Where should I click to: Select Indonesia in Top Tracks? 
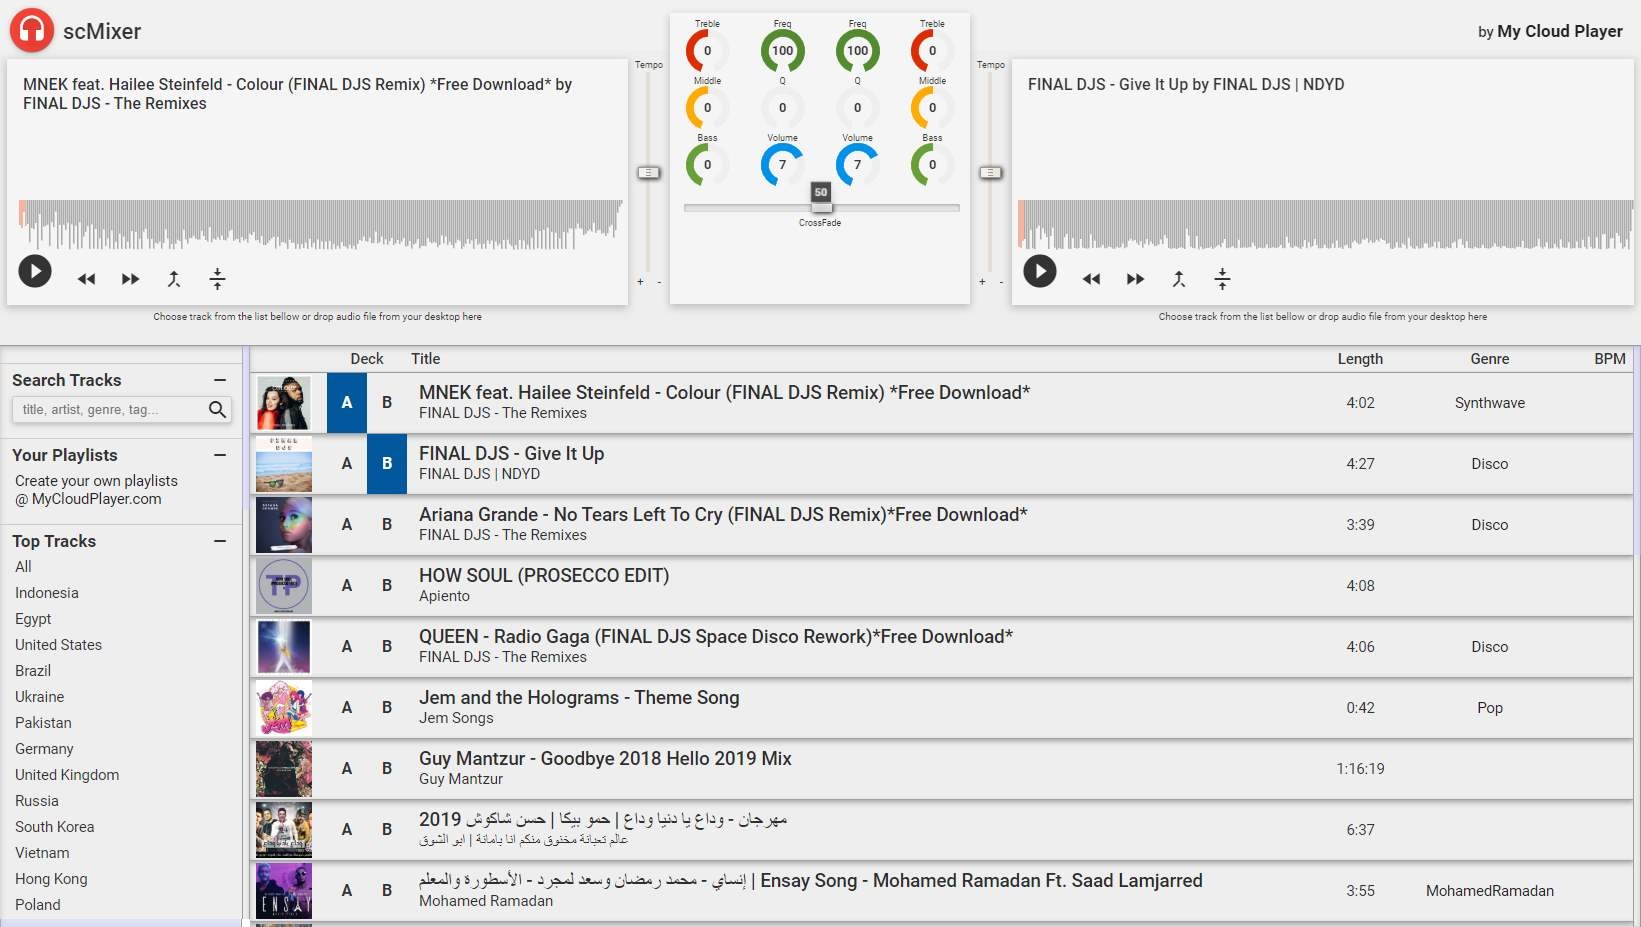[x=47, y=593]
